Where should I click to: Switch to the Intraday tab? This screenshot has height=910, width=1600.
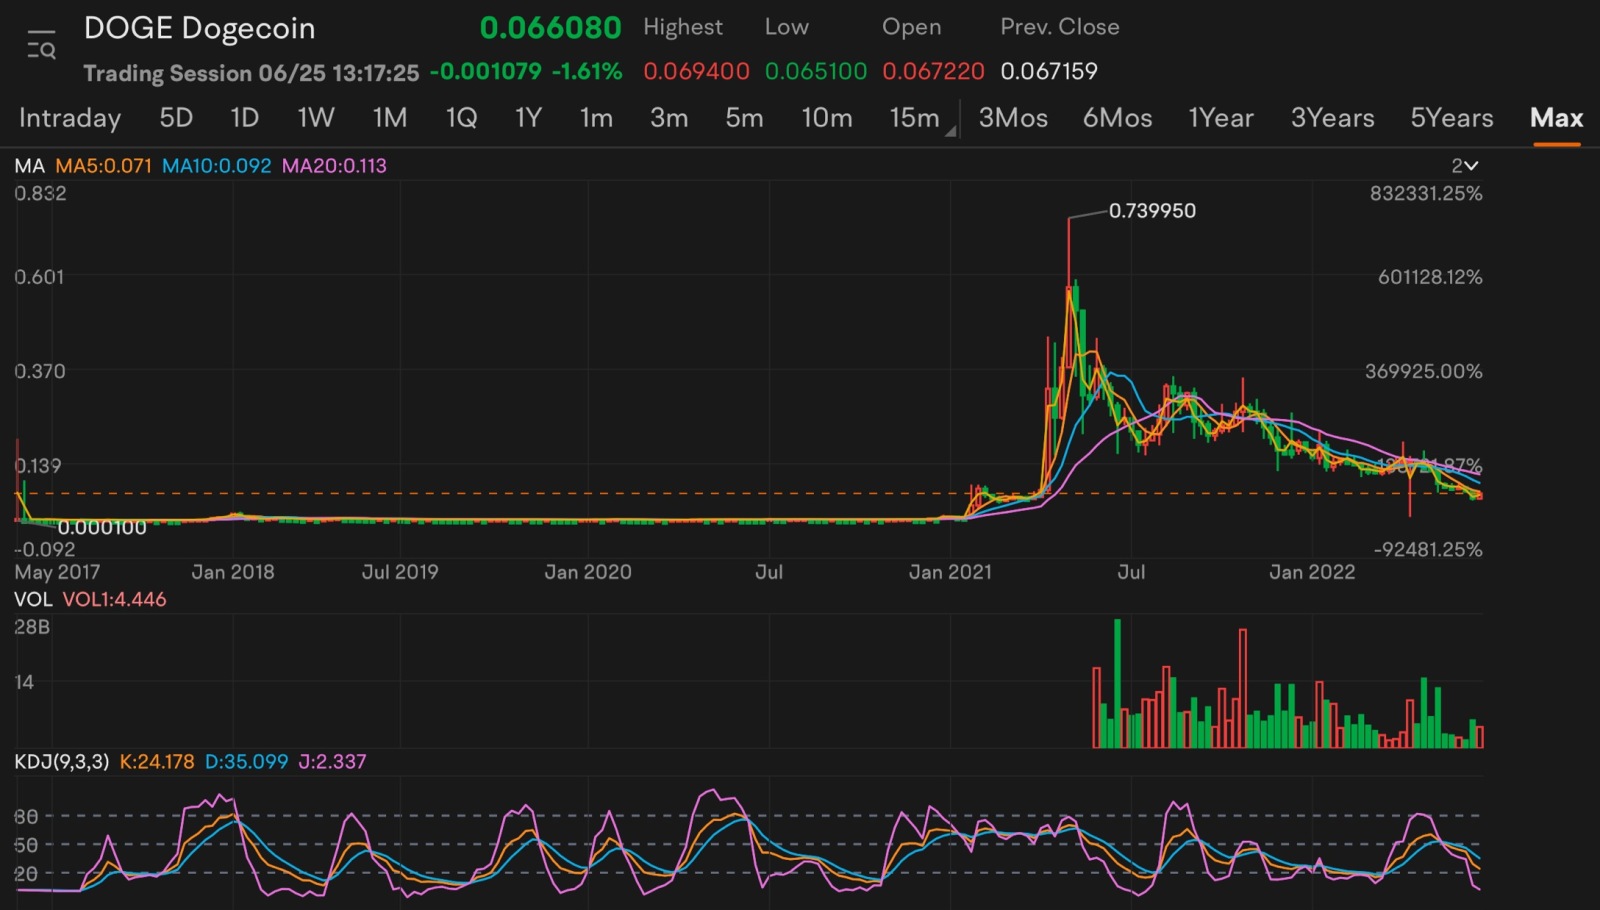point(70,118)
